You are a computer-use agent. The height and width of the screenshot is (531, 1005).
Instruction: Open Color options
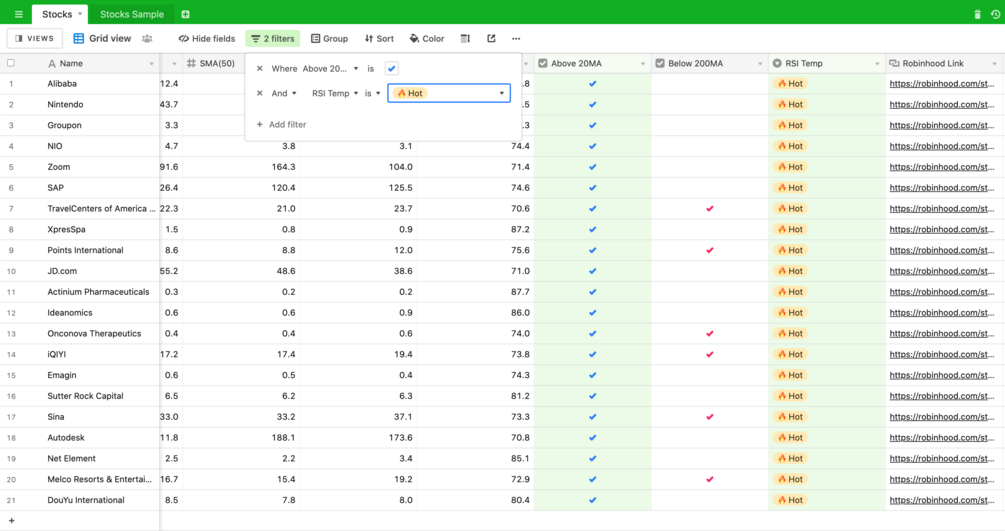pos(427,38)
